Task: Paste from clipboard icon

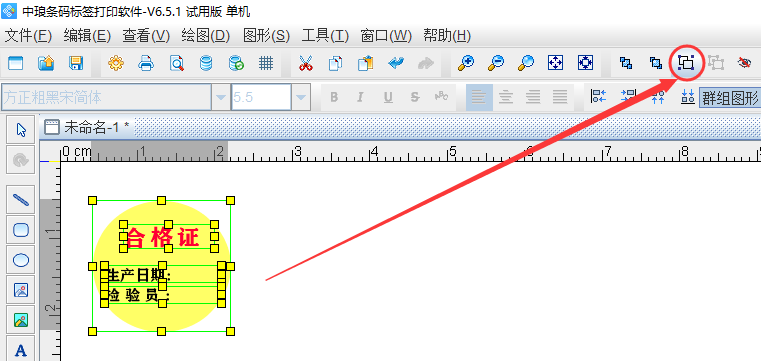Action: [365, 63]
